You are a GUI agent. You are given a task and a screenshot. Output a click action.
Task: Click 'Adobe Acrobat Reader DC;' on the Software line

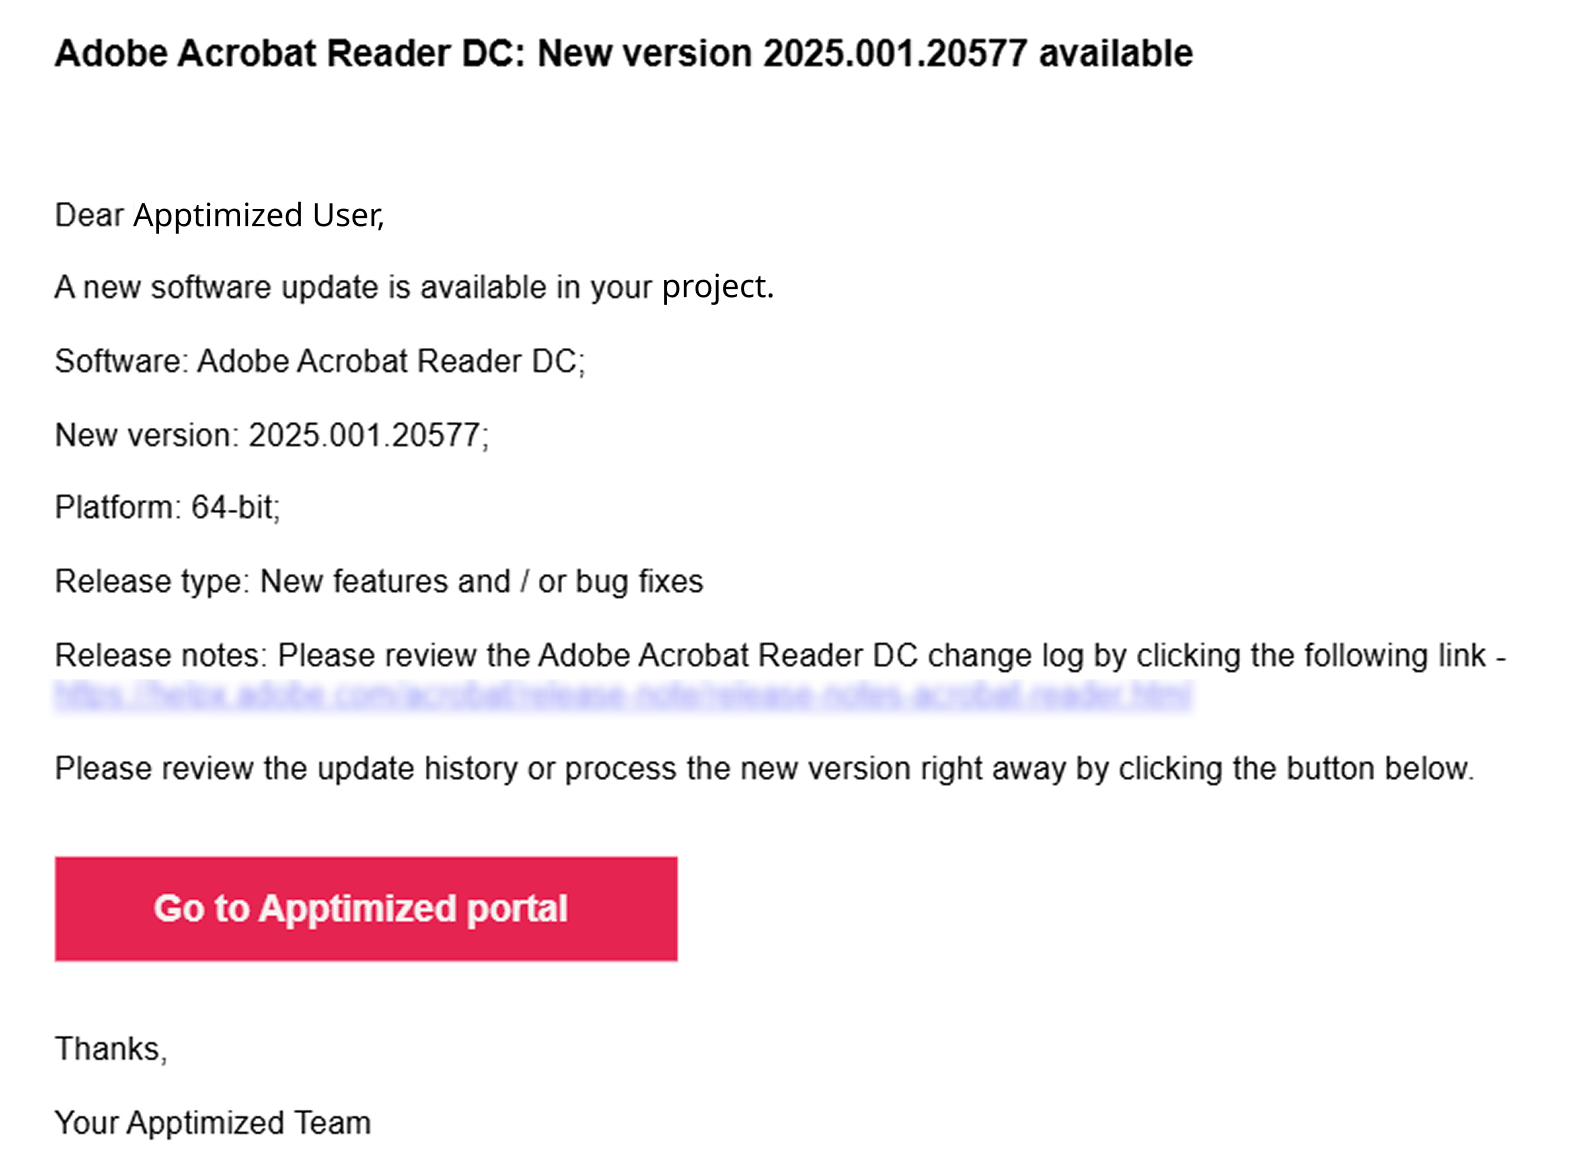click(x=390, y=361)
